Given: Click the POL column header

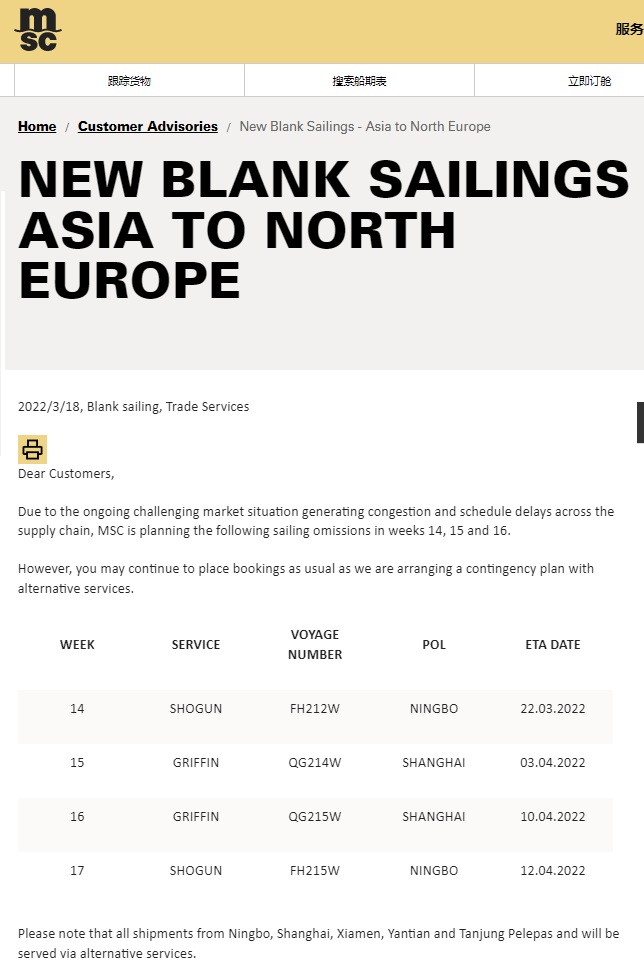Looking at the screenshot, I should [x=434, y=645].
